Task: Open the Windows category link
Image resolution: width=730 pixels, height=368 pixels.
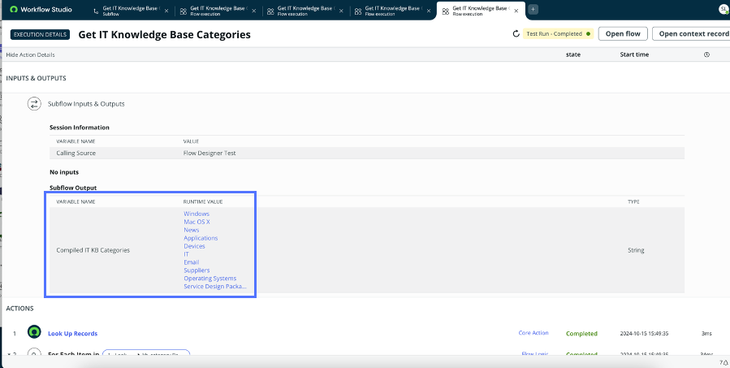Action: 196,214
